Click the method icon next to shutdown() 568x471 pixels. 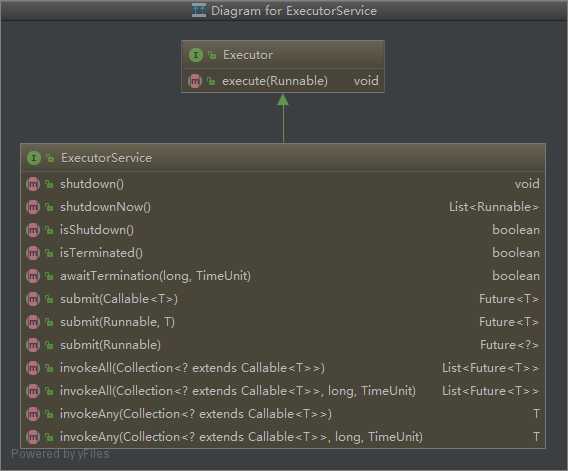pos(33,184)
